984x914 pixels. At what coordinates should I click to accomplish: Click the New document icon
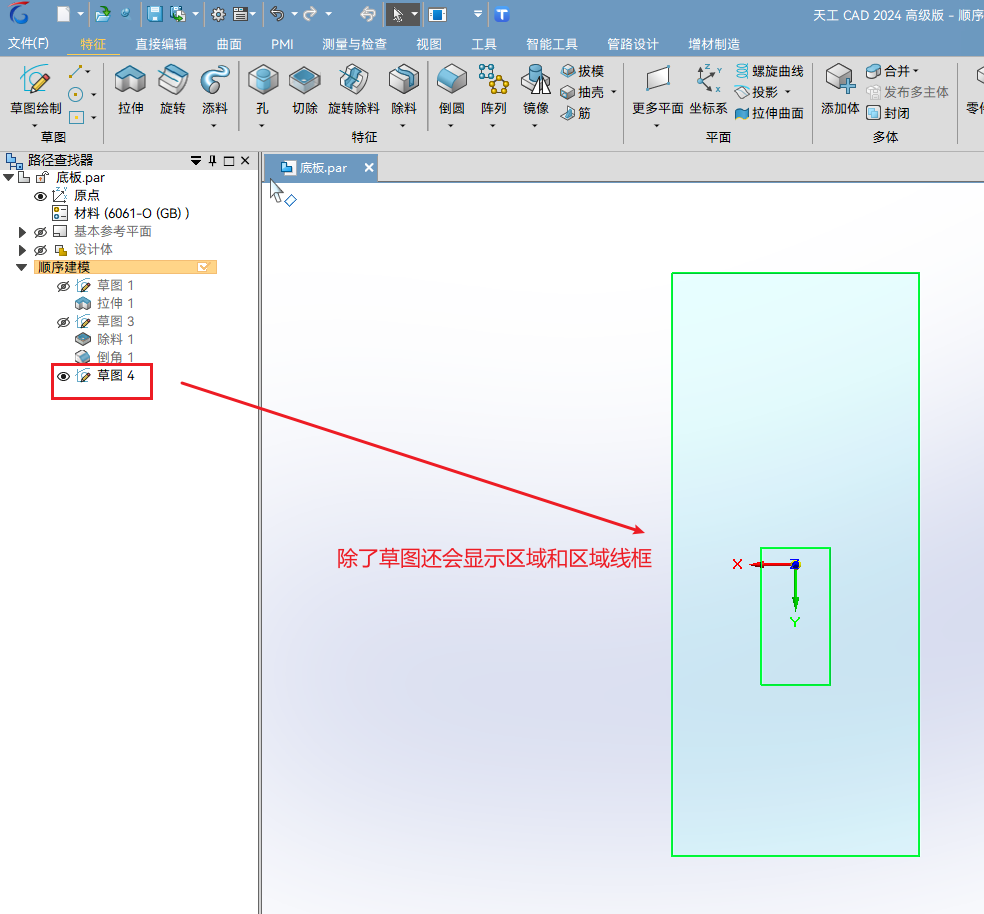click(63, 14)
